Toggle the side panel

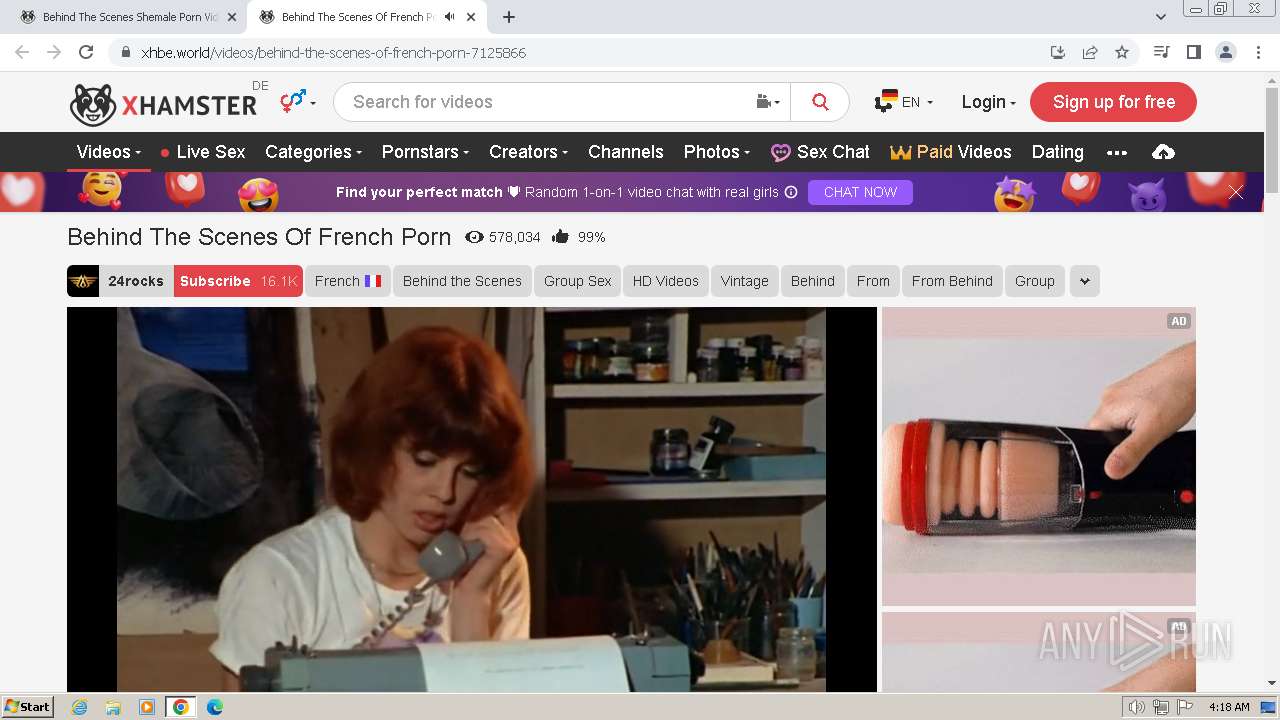pyautogui.click(x=1193, y=52)
